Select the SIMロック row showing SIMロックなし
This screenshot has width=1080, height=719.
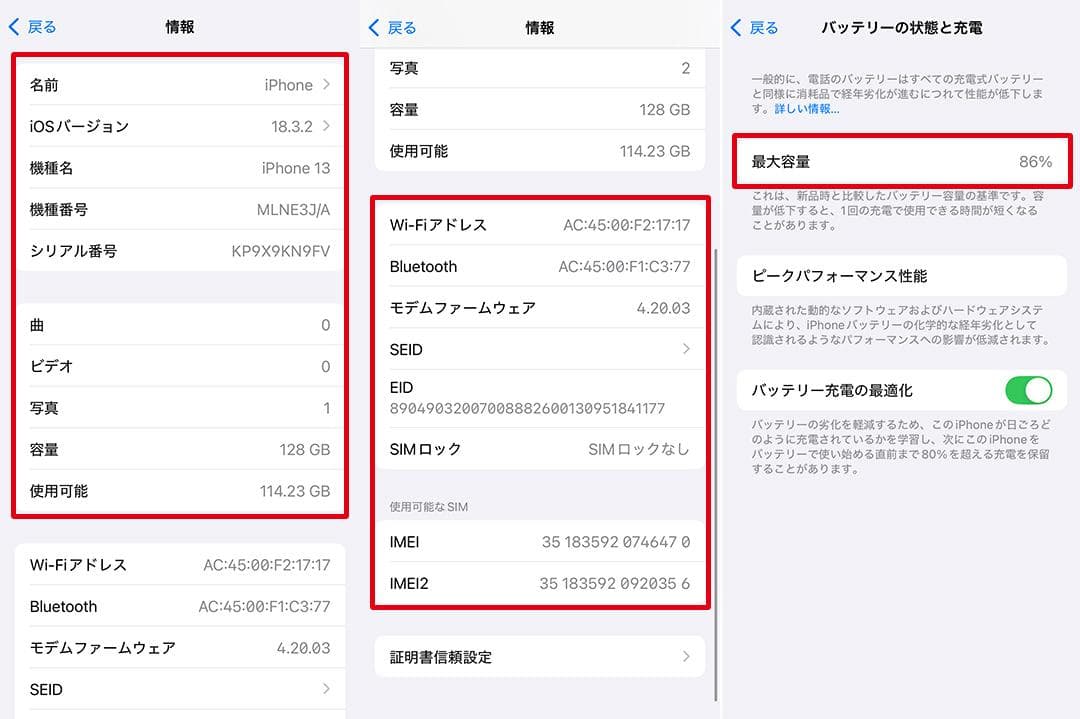pyautogui.click(x=540, y=449)
